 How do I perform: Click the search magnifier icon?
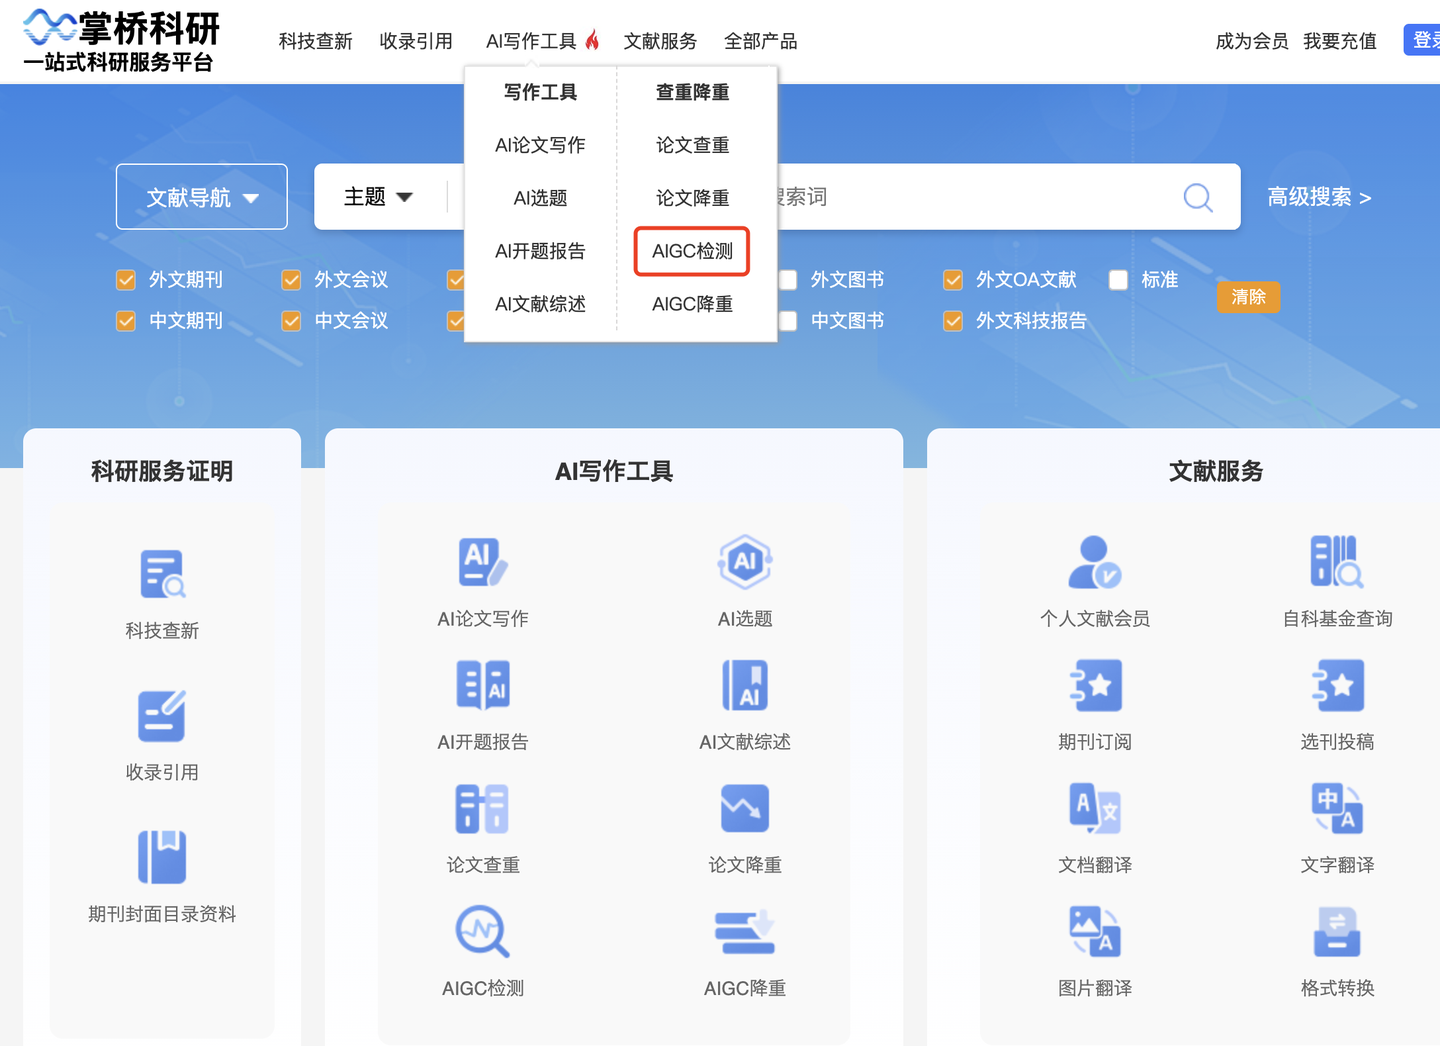(x=1197, y=197)
